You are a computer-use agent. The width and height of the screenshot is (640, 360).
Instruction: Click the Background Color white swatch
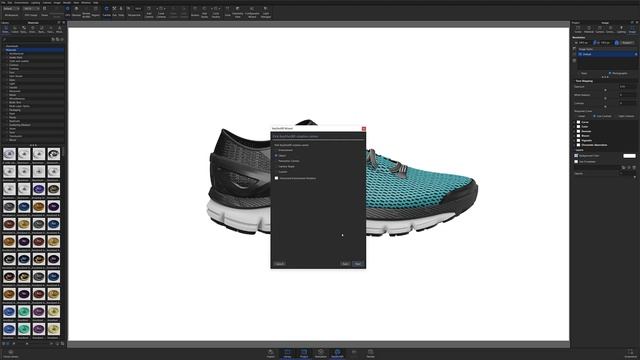[629, 156]
